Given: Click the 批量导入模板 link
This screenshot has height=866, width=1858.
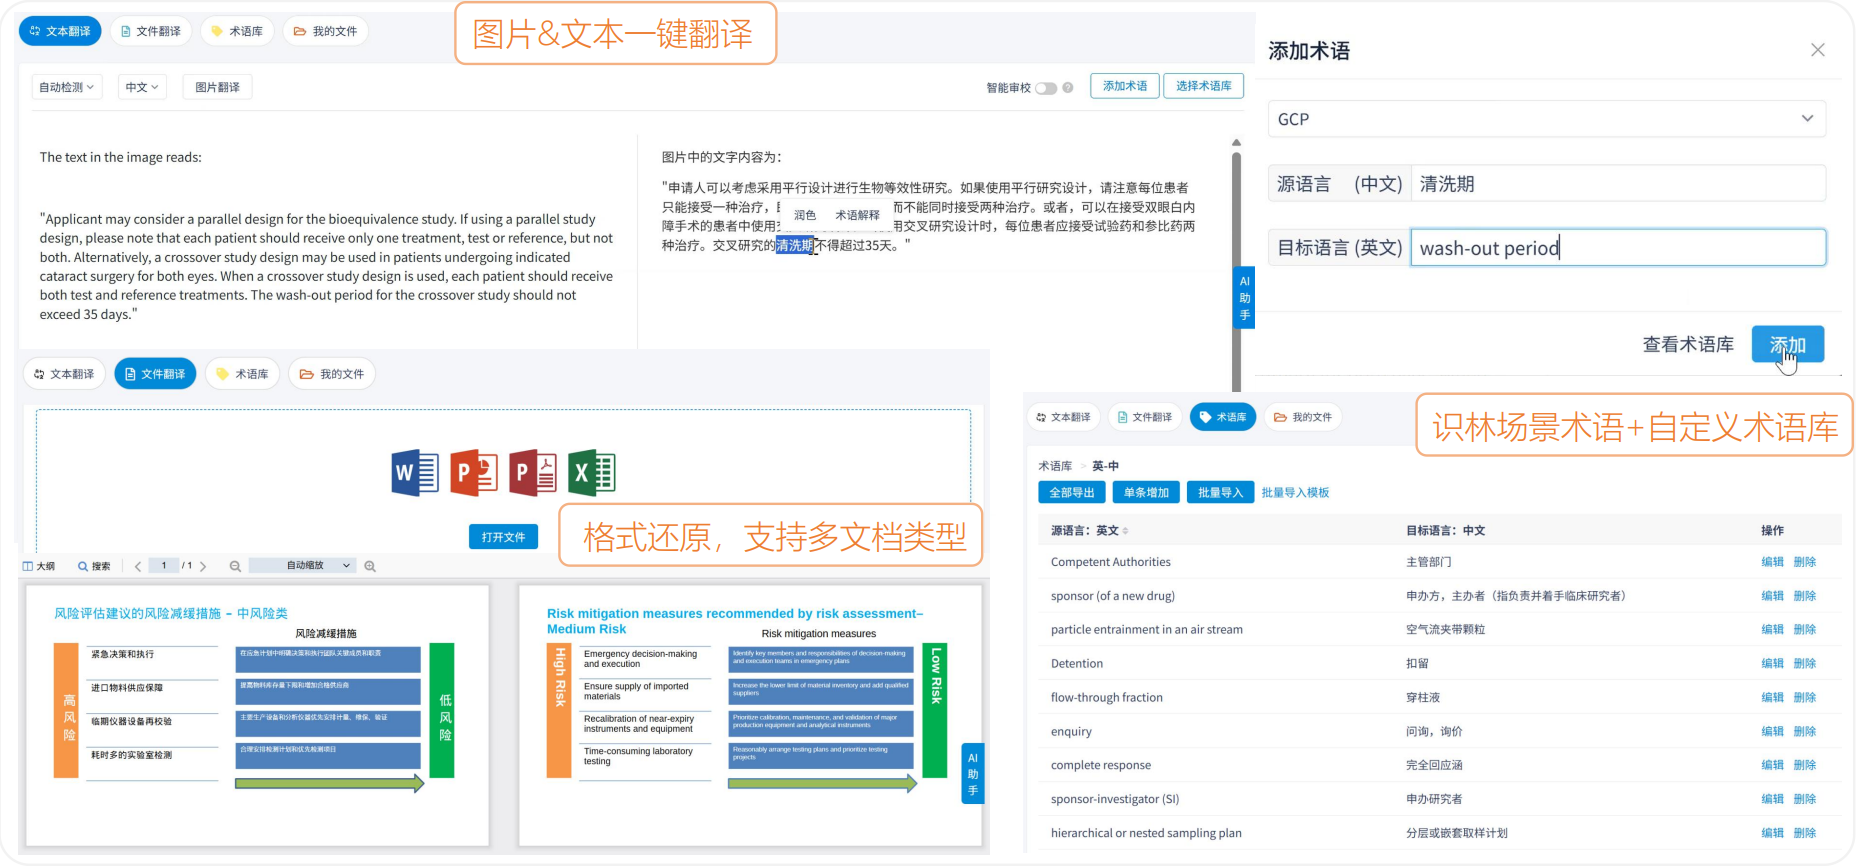Looking at the screenshot, I should (x=1295, y=493).
